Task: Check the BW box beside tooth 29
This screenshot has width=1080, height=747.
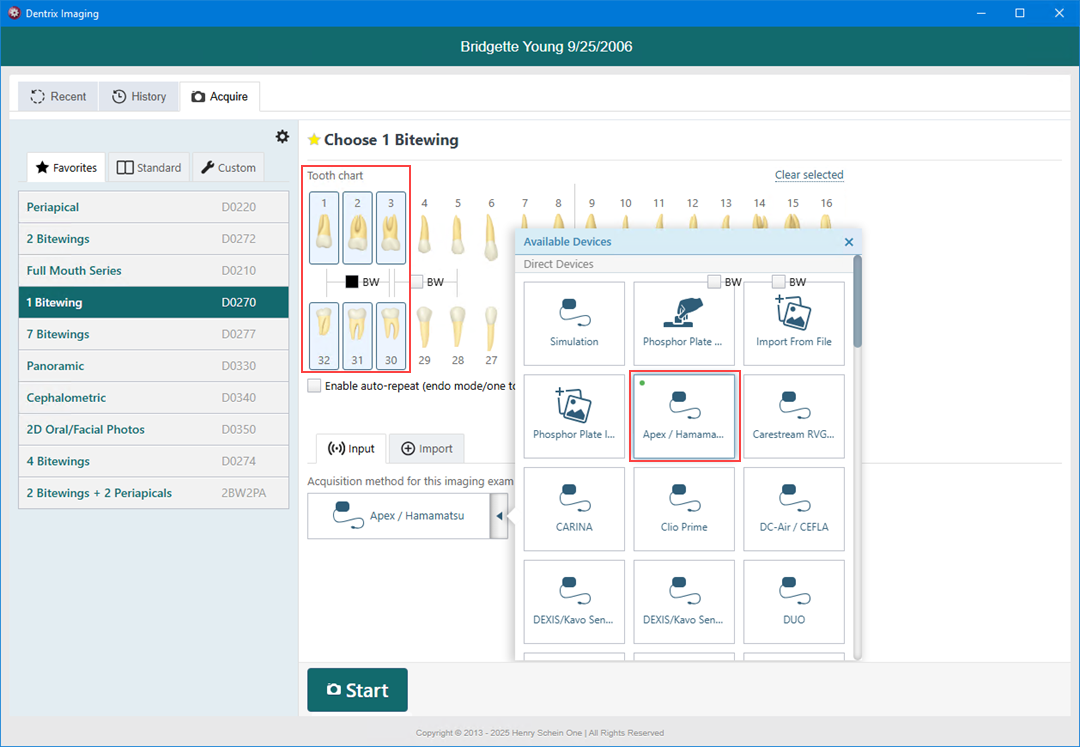Action: [417, 282]
